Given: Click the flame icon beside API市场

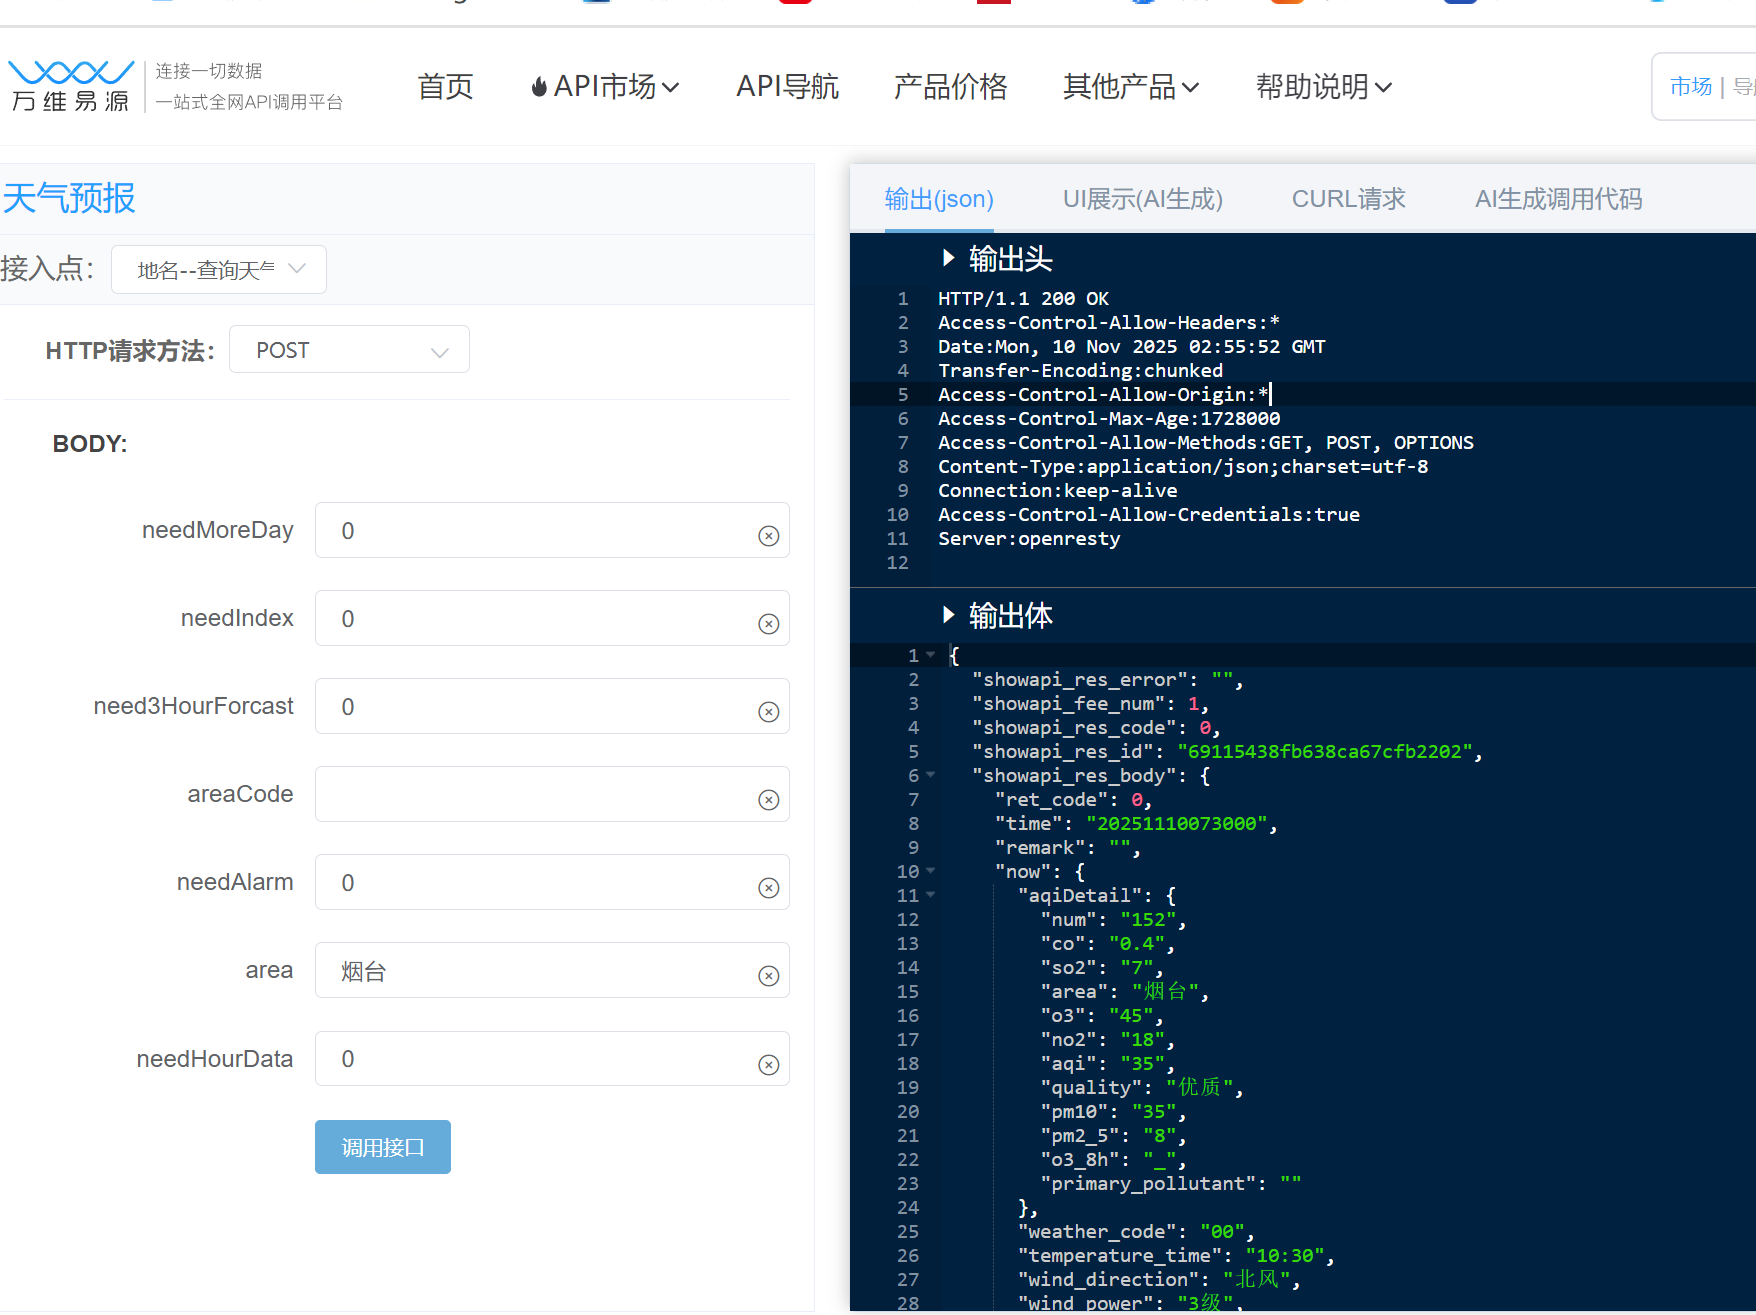Looking at the screenshot, I should click(x=539, y=87).
